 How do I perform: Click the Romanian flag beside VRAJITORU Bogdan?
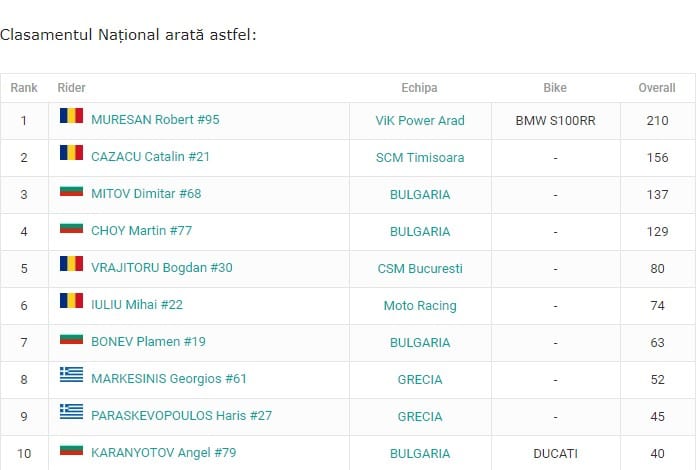pos(71,263)
